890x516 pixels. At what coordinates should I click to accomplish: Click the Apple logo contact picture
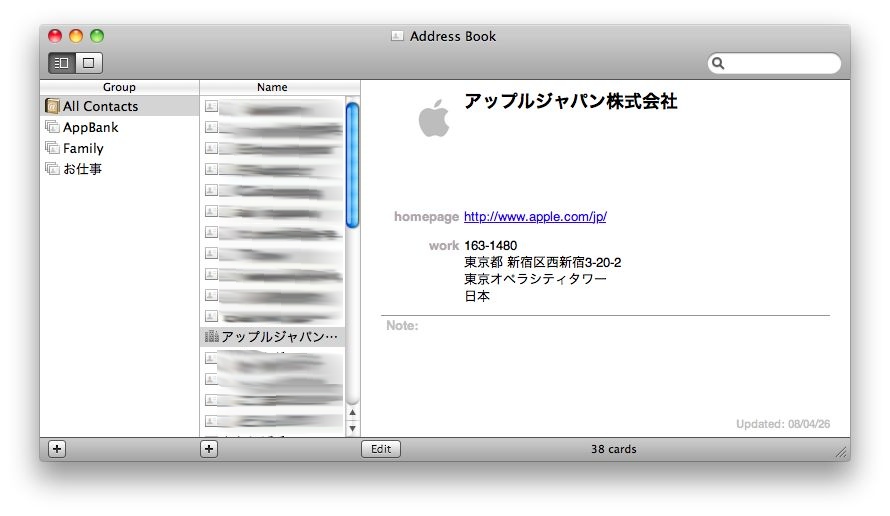(434, 118)
